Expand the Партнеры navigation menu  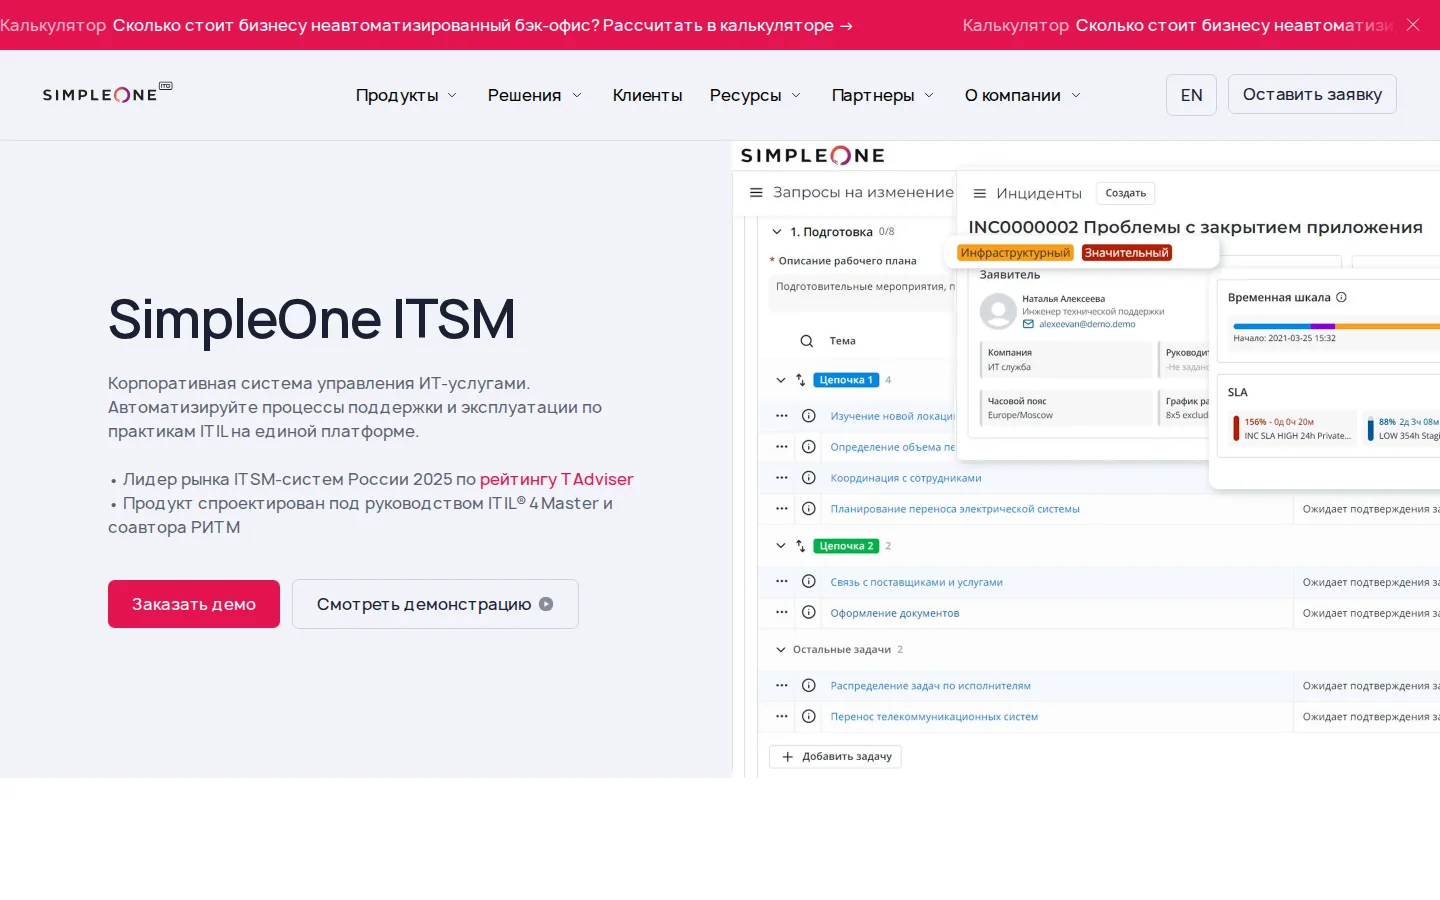883,95
